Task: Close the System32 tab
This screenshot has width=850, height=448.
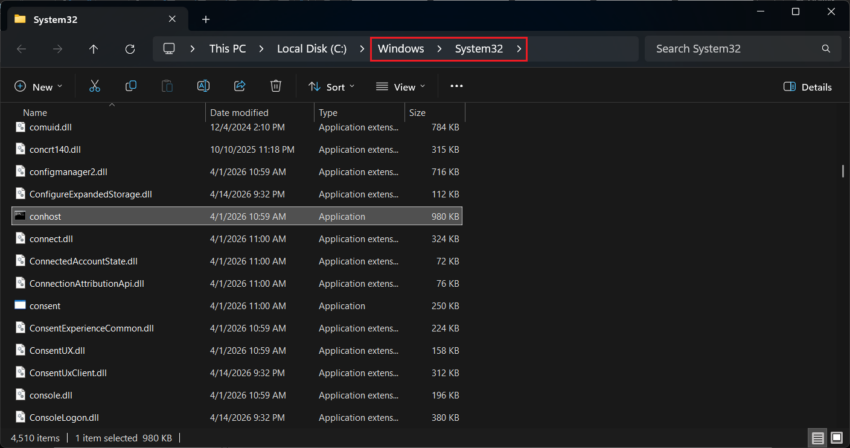Action: pos(172,19)
